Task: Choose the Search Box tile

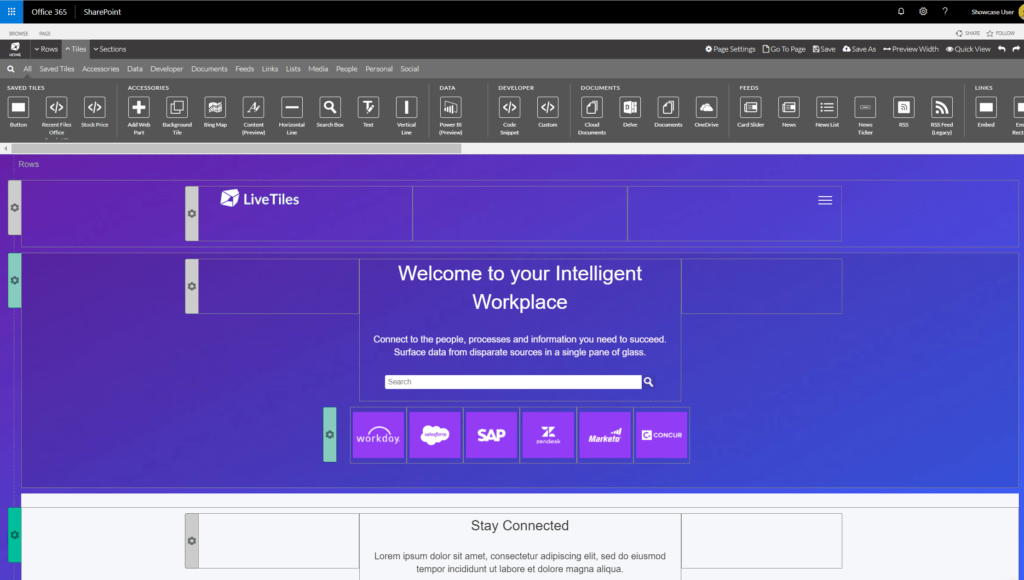Action: [x=330, y=108]
